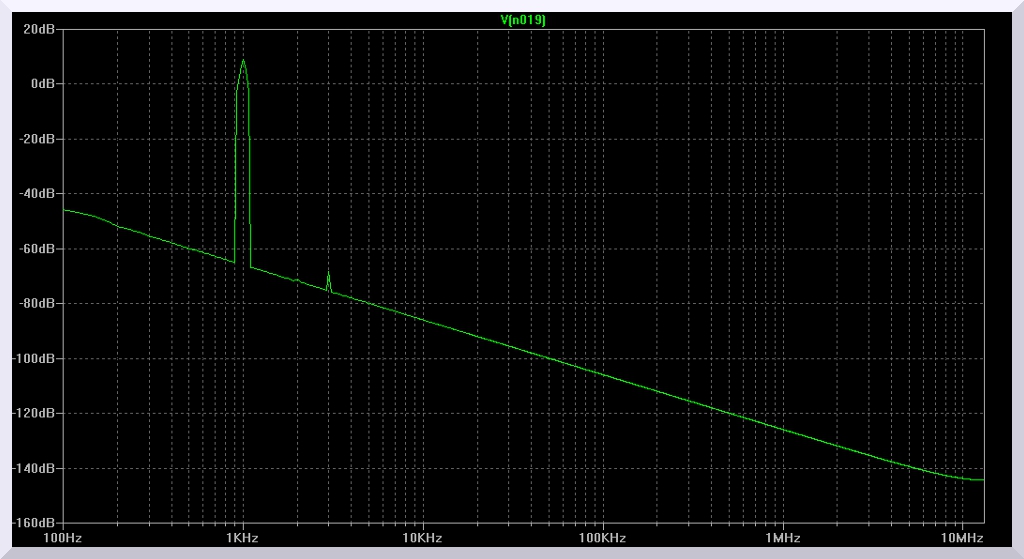This screenshot has width=1024, height=559.
Task: Click the V(n019) trace label
Action: click(x=522, y=20)
